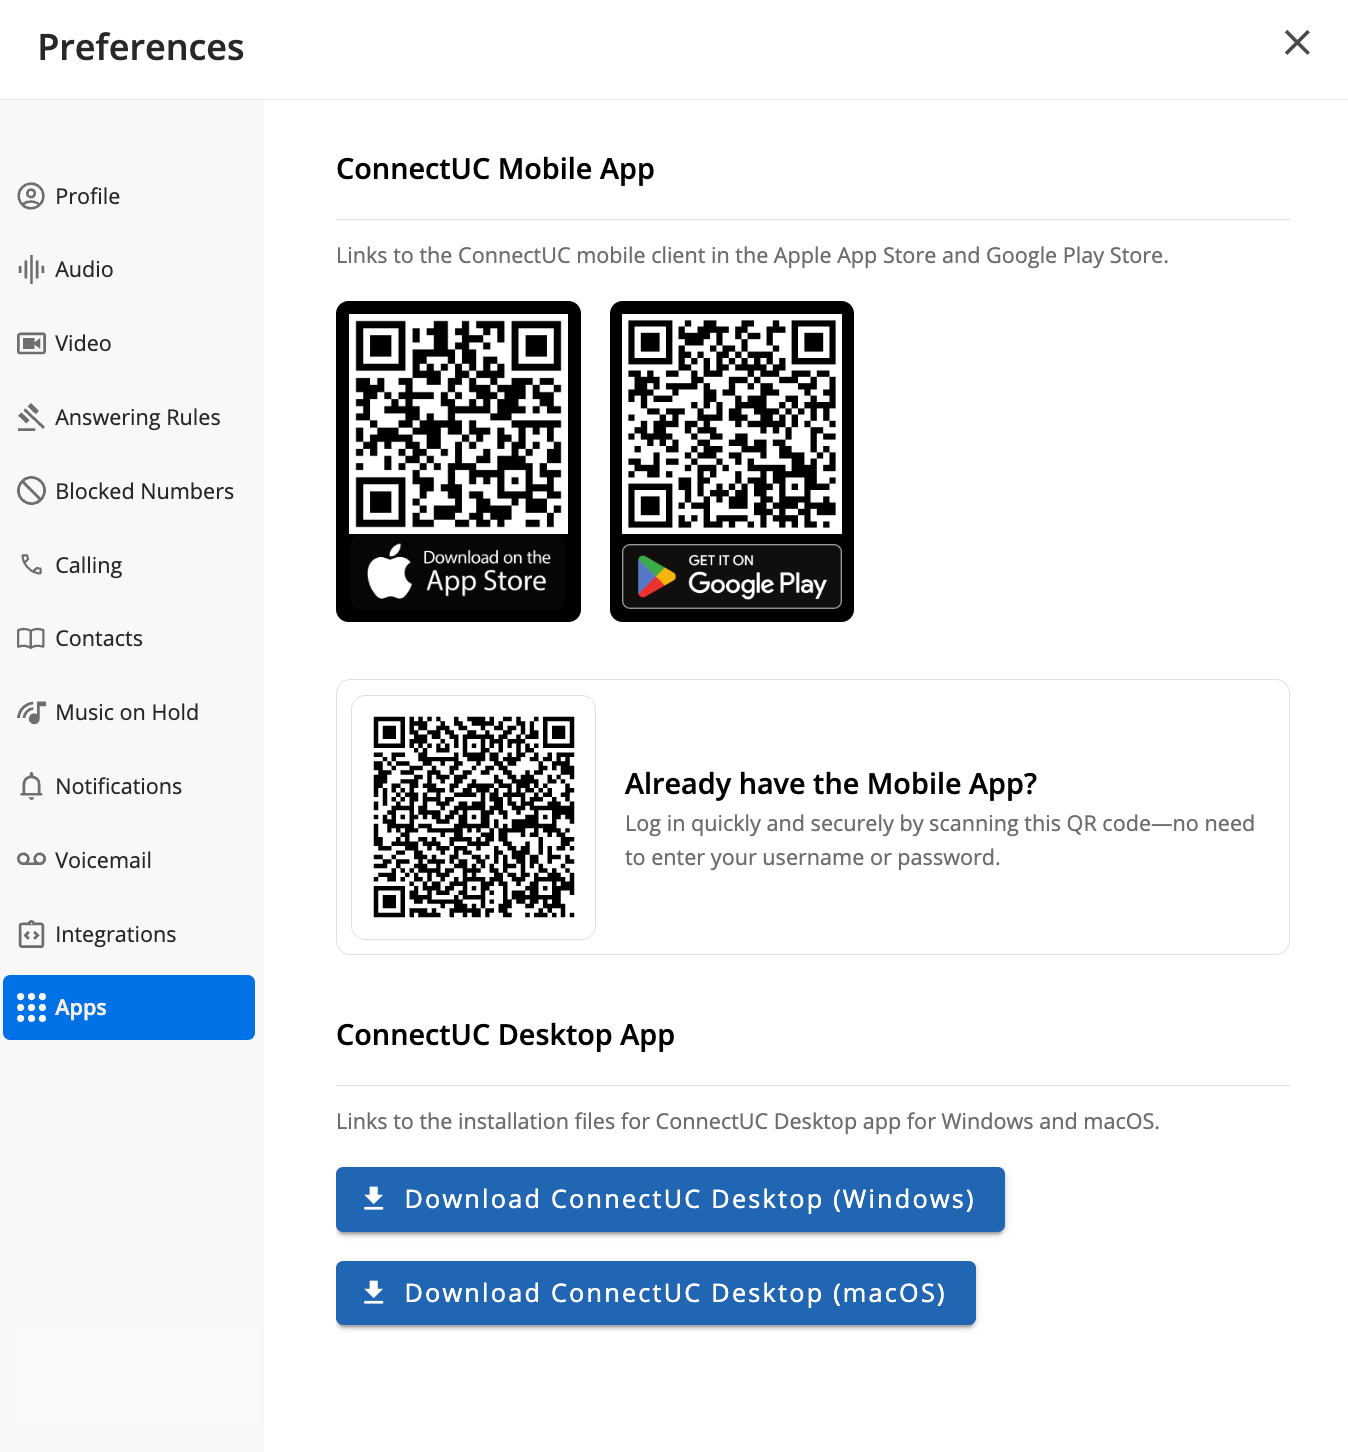Download ConnectUC Desktop for Windows

pos(670,1199)
